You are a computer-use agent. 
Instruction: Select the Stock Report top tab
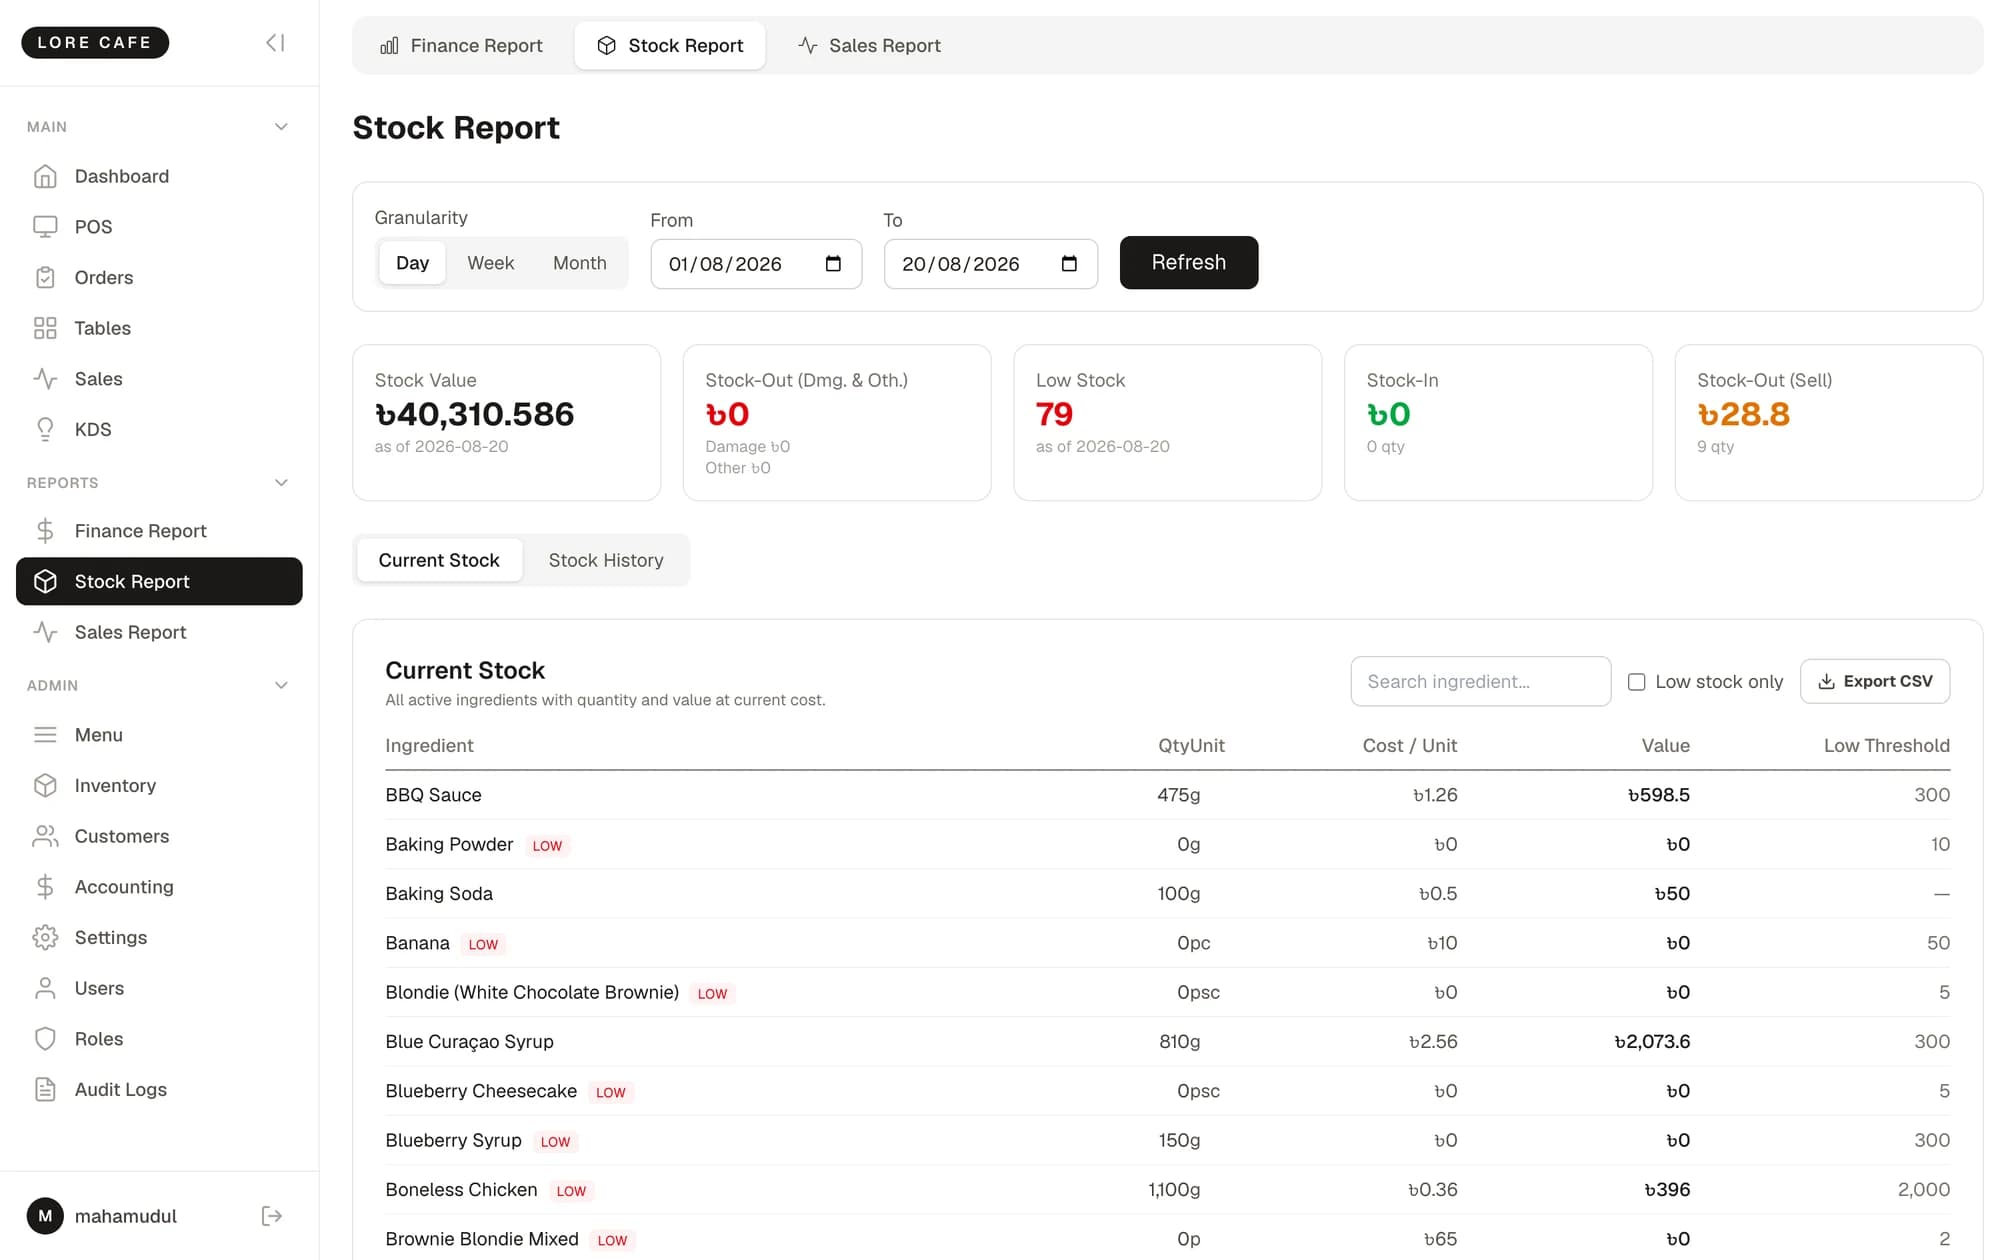pyautogui.click(x=670, y=46)
